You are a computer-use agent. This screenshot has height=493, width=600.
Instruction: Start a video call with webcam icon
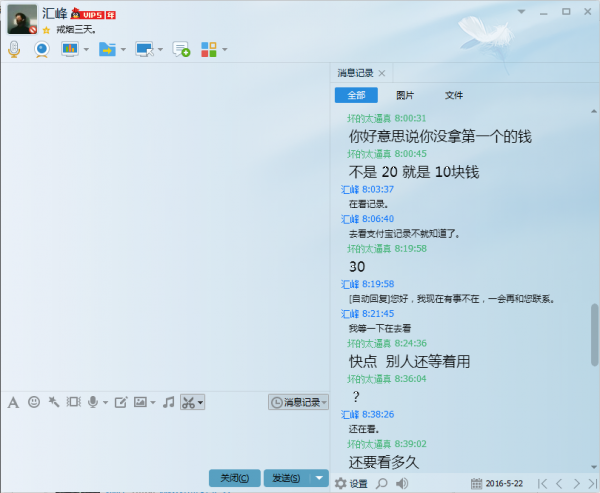(x=42, y=49)
